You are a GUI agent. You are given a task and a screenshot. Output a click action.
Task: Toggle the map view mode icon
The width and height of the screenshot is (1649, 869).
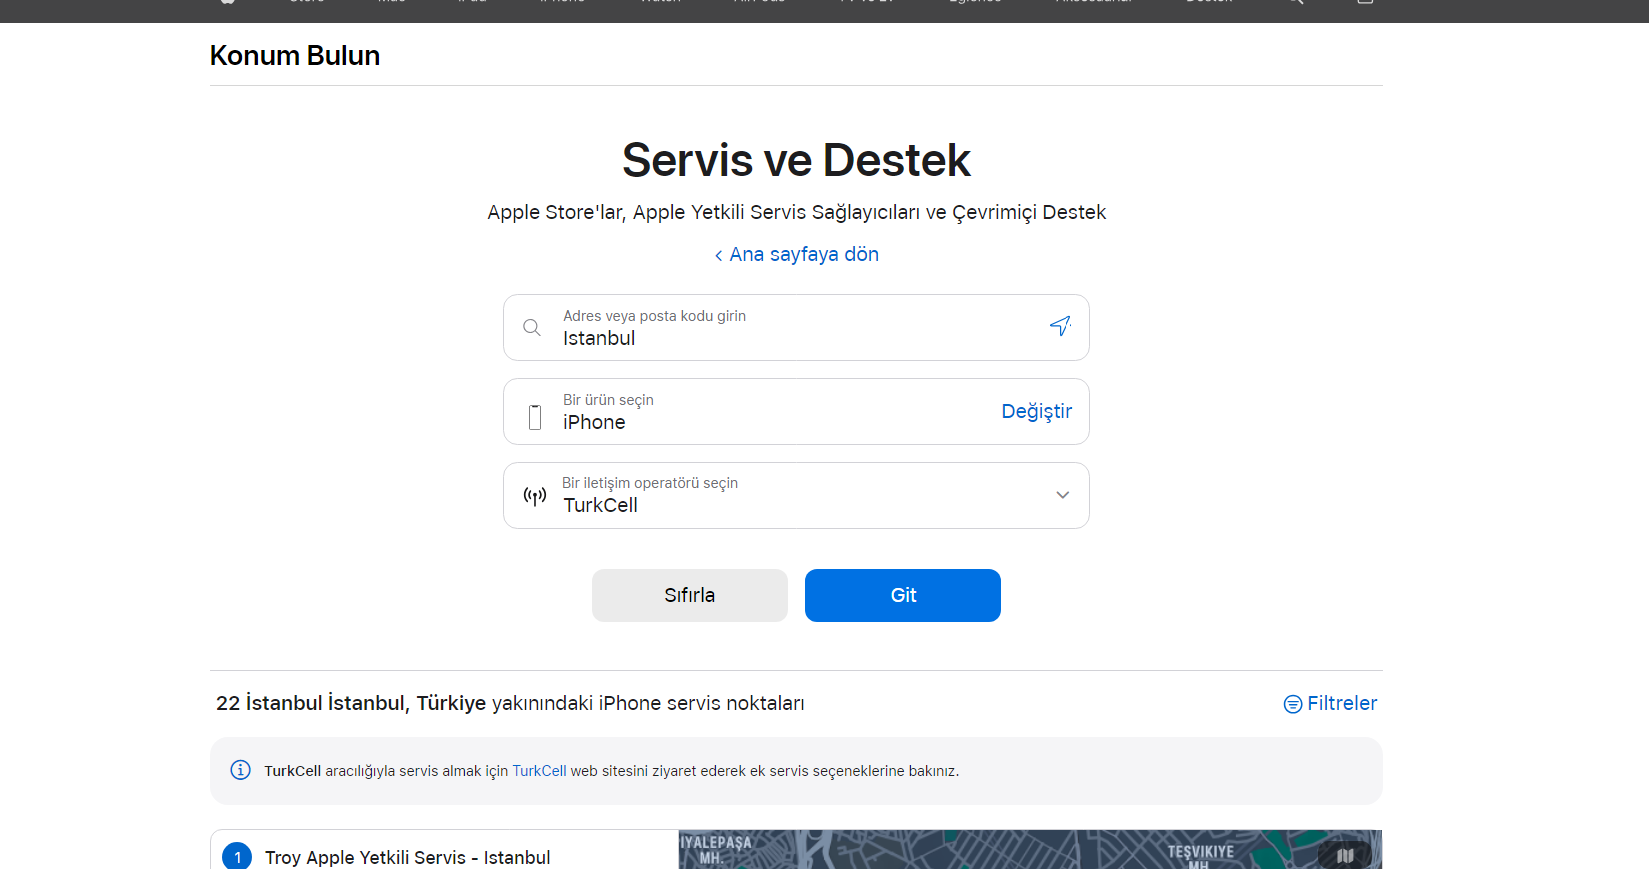click(x=1345, y=855)
